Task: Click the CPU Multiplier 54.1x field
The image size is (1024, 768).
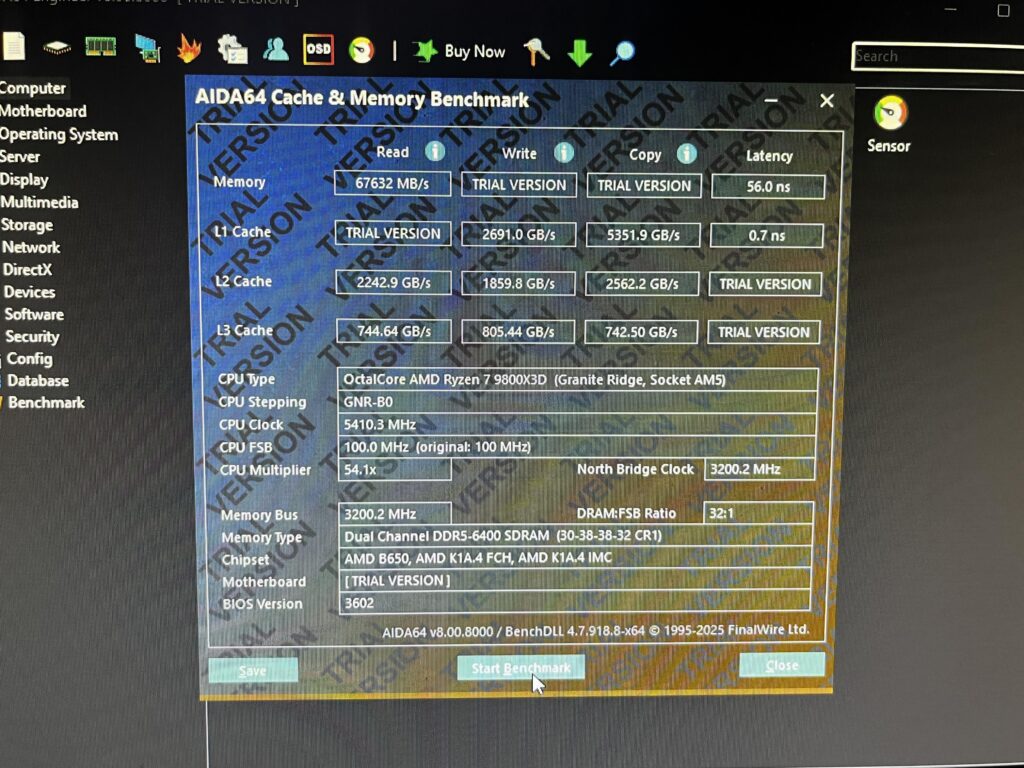Action: click(x=394, y=470)
